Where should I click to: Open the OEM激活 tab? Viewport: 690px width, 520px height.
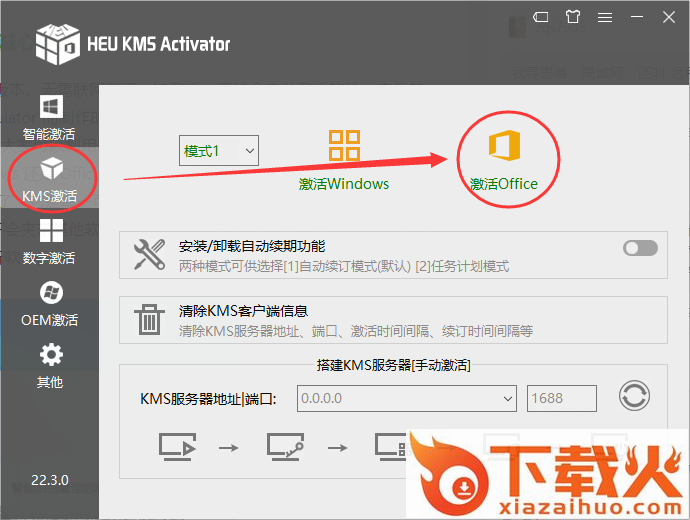(49, 305)
